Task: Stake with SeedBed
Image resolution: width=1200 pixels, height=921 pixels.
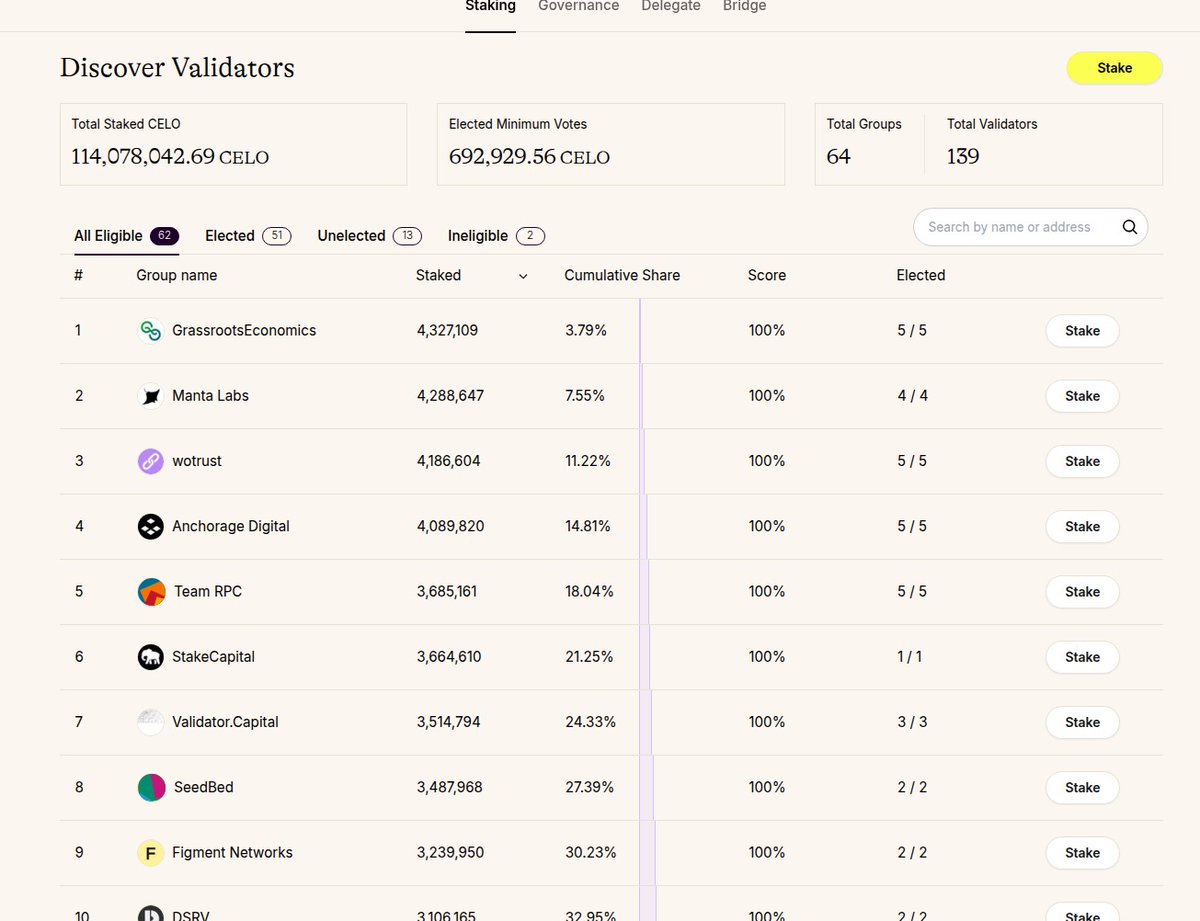Action: [x=1082, y=788]
